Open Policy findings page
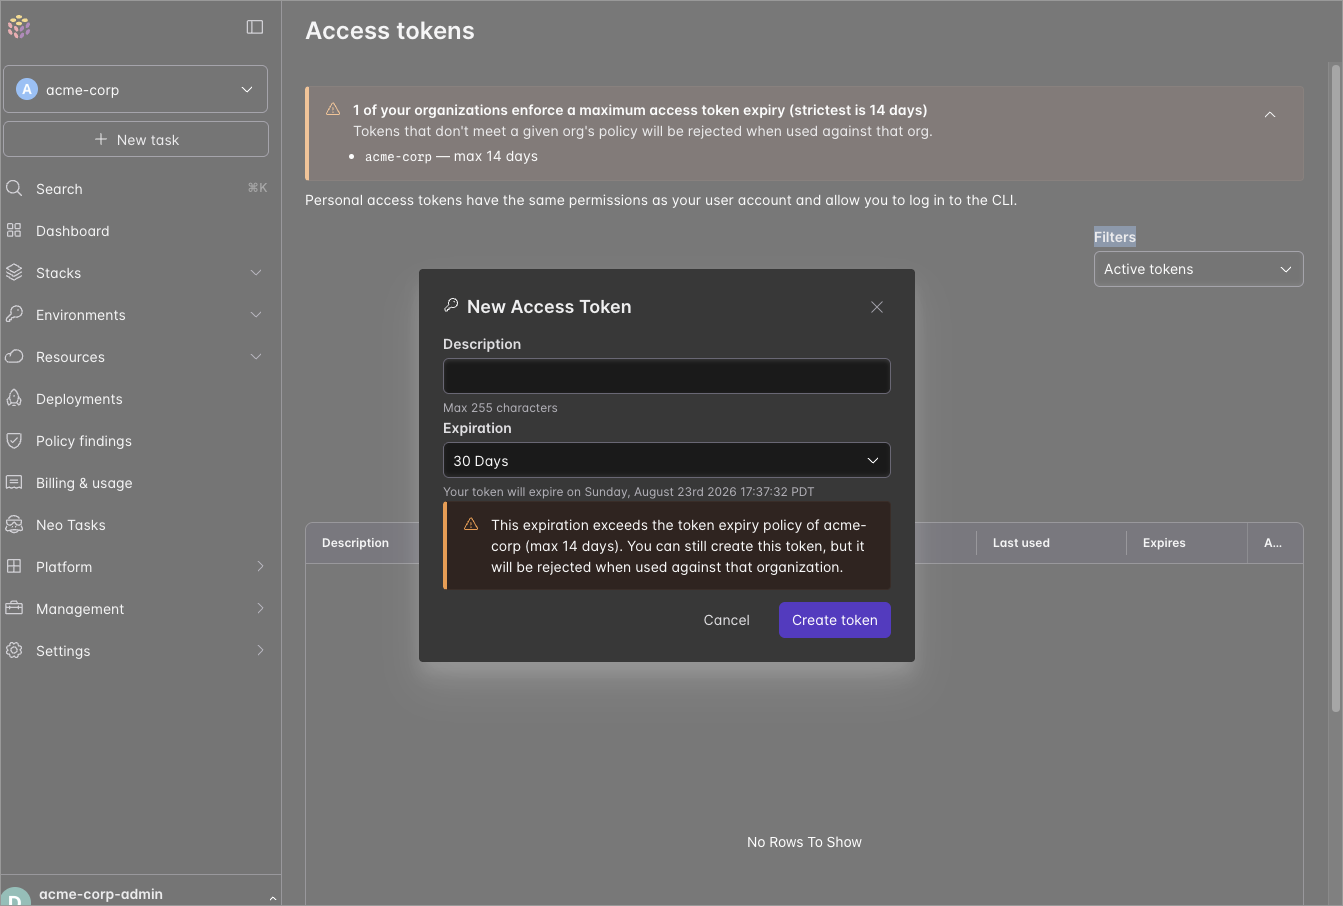The width and height of the screenshot is (1343, 906). point(84,441)
